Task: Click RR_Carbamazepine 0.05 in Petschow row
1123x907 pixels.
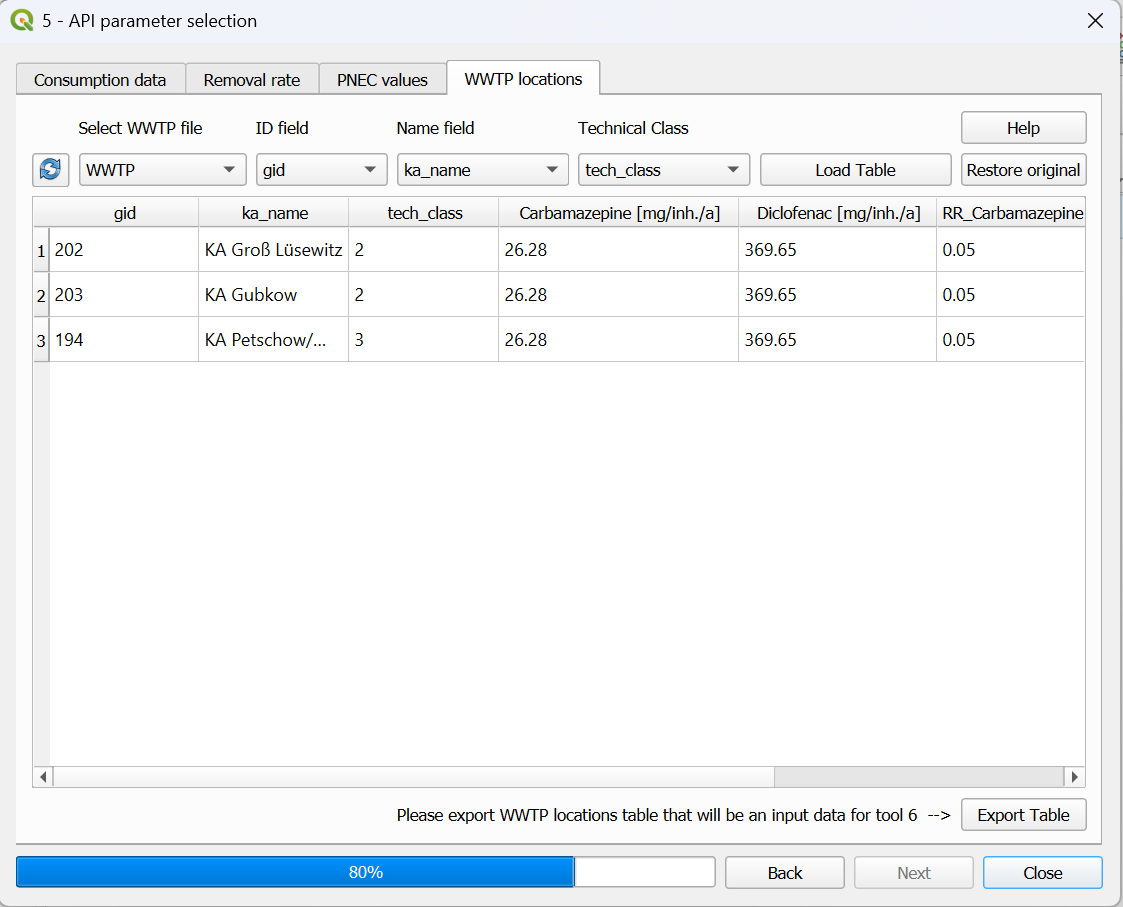Action: (x=1011, y=340)
